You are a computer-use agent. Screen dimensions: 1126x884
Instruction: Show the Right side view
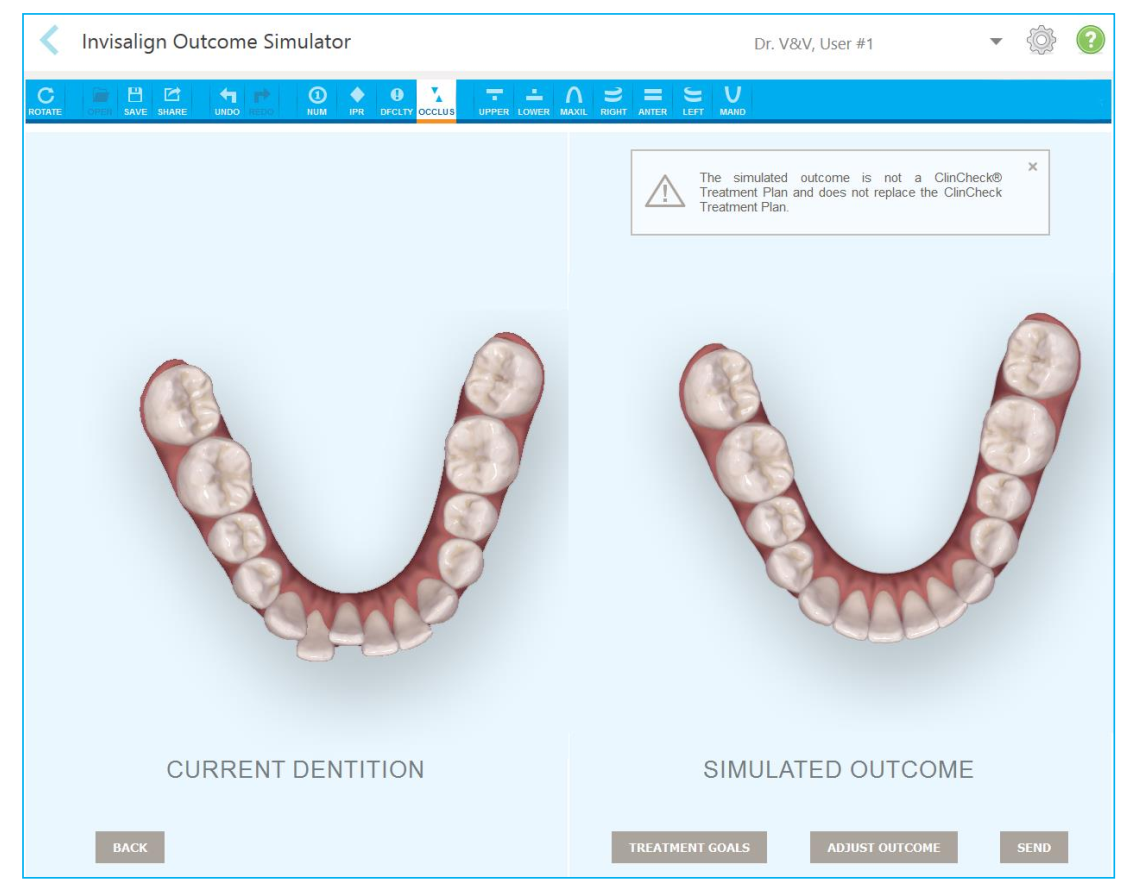click(613, 100)
